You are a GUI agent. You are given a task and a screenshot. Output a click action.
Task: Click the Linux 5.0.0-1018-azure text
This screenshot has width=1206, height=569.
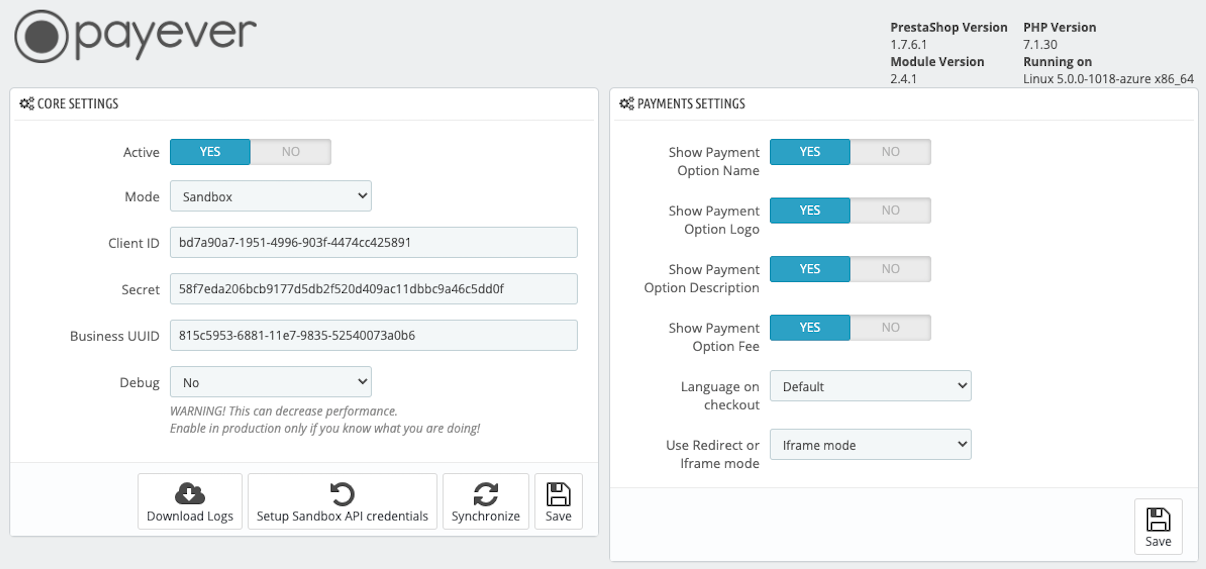point(1109,79)
